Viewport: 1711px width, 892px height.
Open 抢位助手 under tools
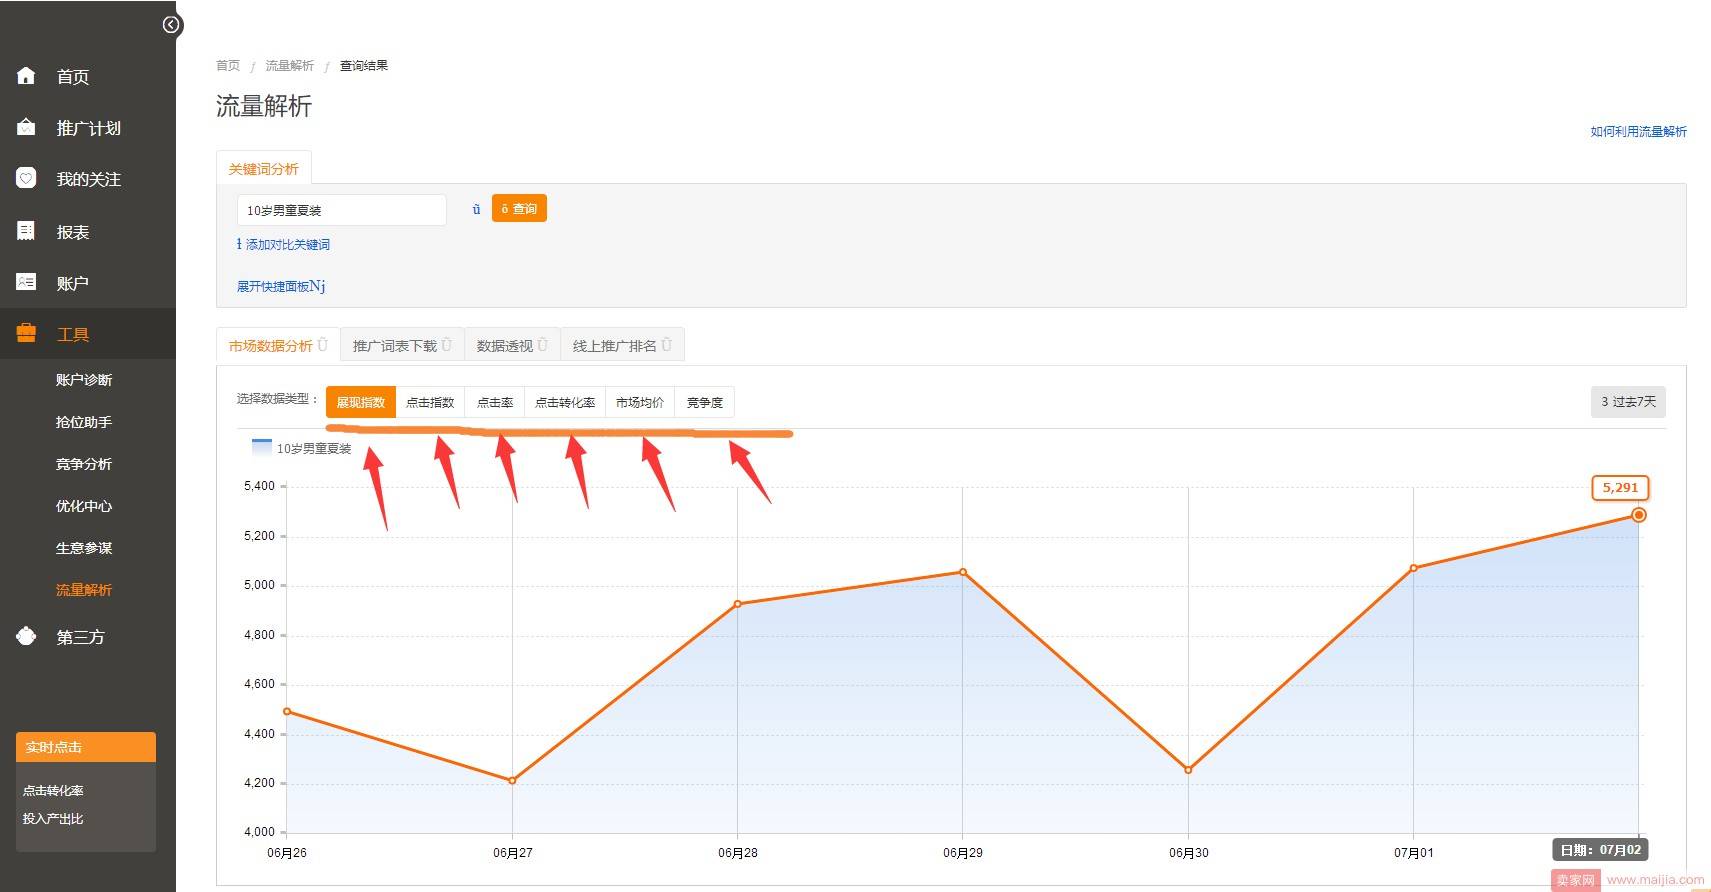[x=84, y=422]
